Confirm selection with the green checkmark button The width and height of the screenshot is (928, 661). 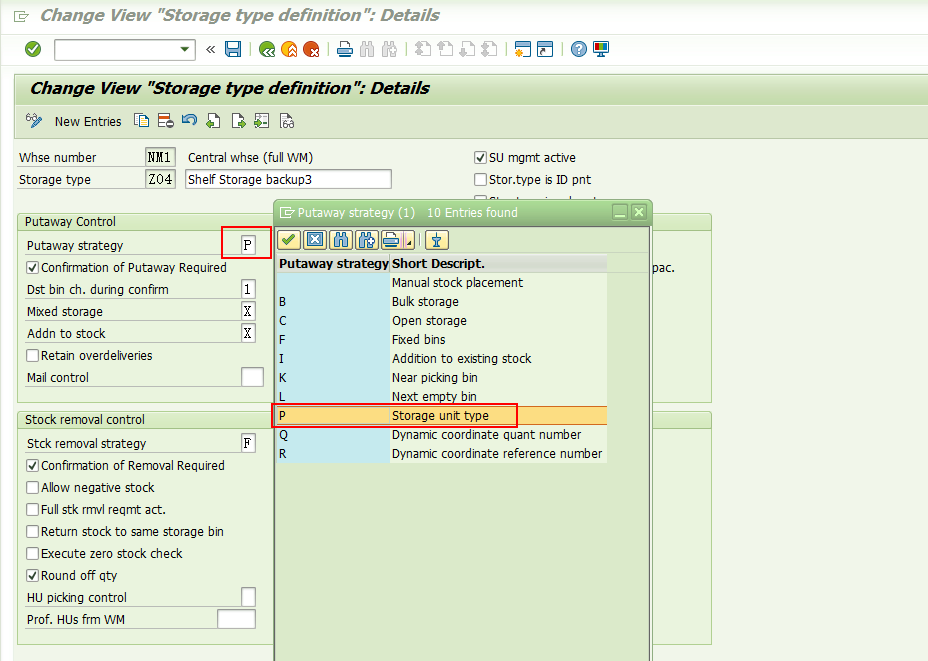coord(287,240)
